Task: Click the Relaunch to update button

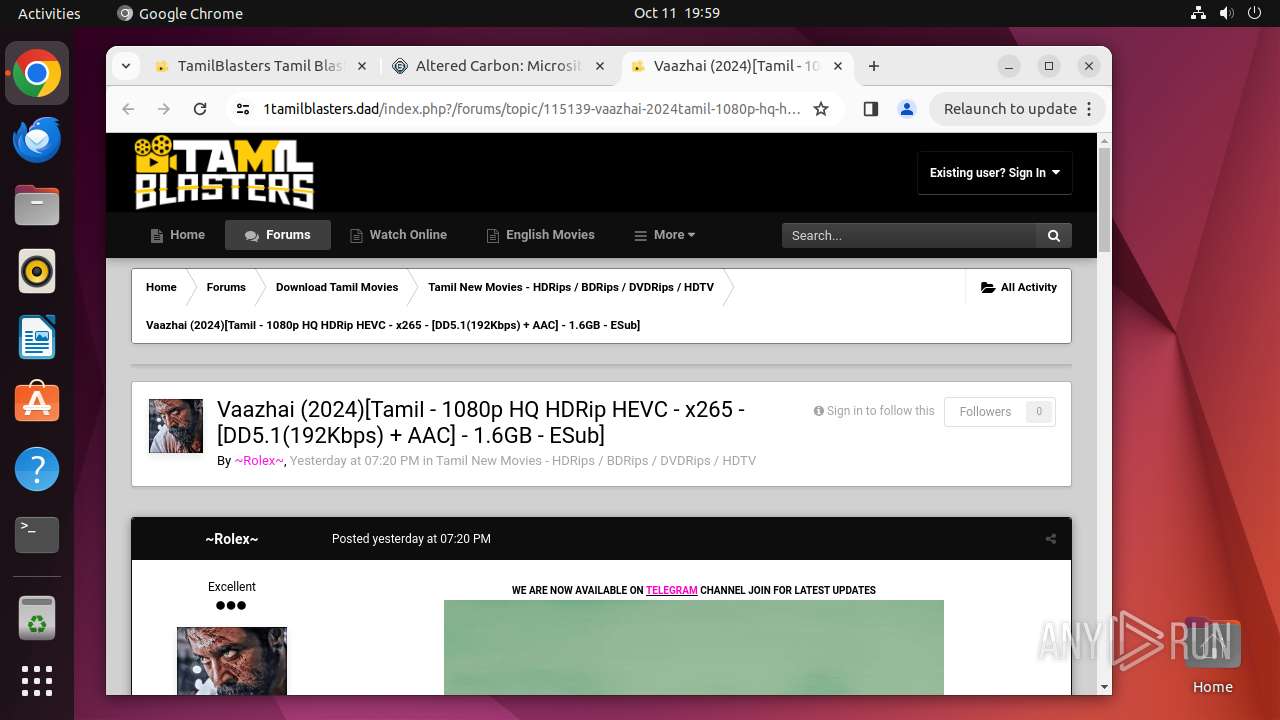Action: [x=1010, y=109]
